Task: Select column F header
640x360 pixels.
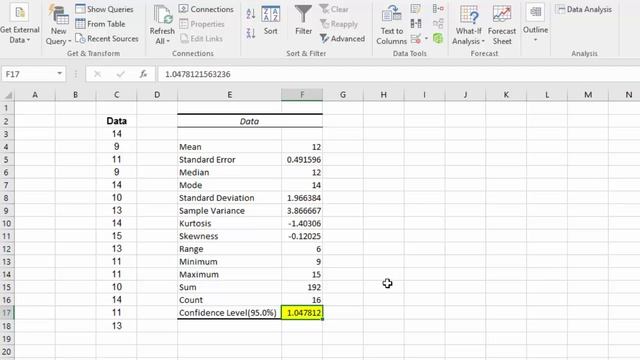Action: (x=302, y=95)
